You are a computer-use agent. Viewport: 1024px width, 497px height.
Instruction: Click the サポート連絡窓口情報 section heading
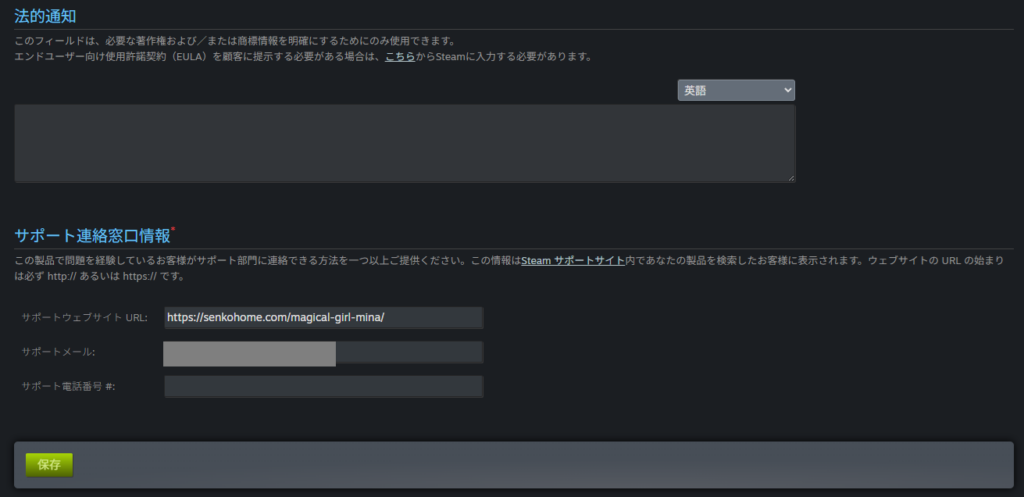pos(92,237)
